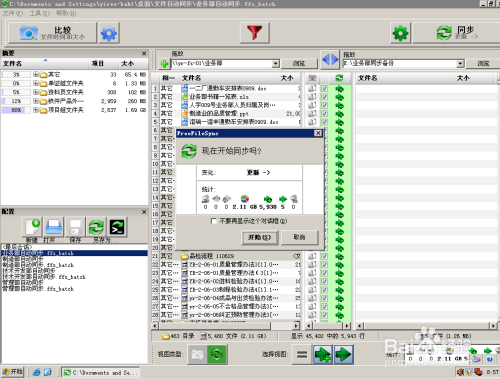Open comparison settings blue gear icon
Screen dimensions: 500x379
tap(109, 33)
